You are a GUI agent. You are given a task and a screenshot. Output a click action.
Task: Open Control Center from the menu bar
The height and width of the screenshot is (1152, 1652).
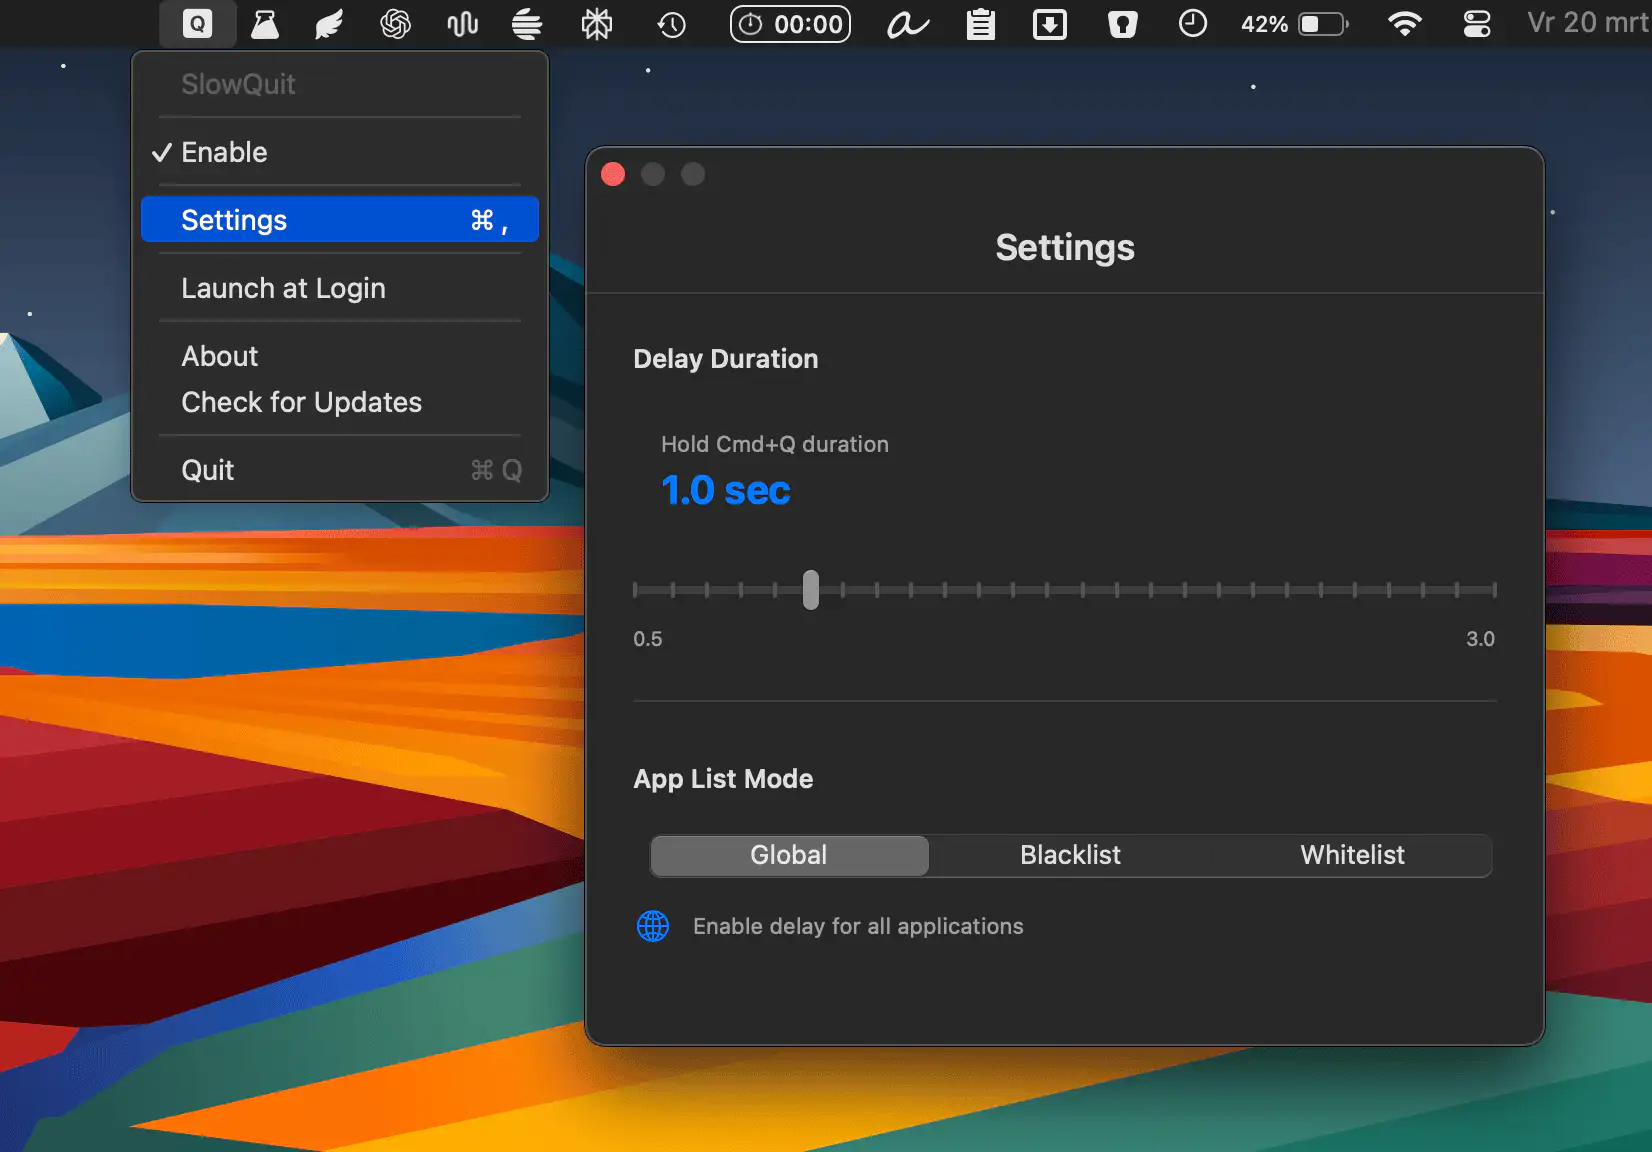(1476, 24)
